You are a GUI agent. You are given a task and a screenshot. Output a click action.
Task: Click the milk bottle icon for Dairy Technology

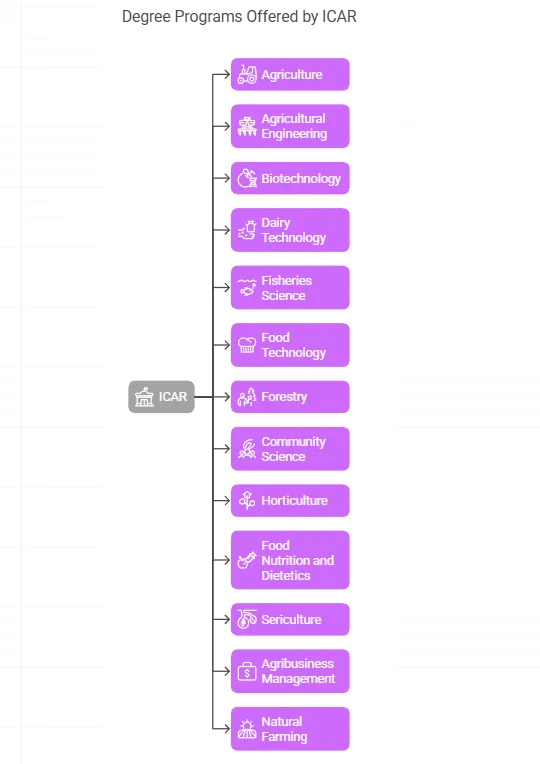(247, 230)
